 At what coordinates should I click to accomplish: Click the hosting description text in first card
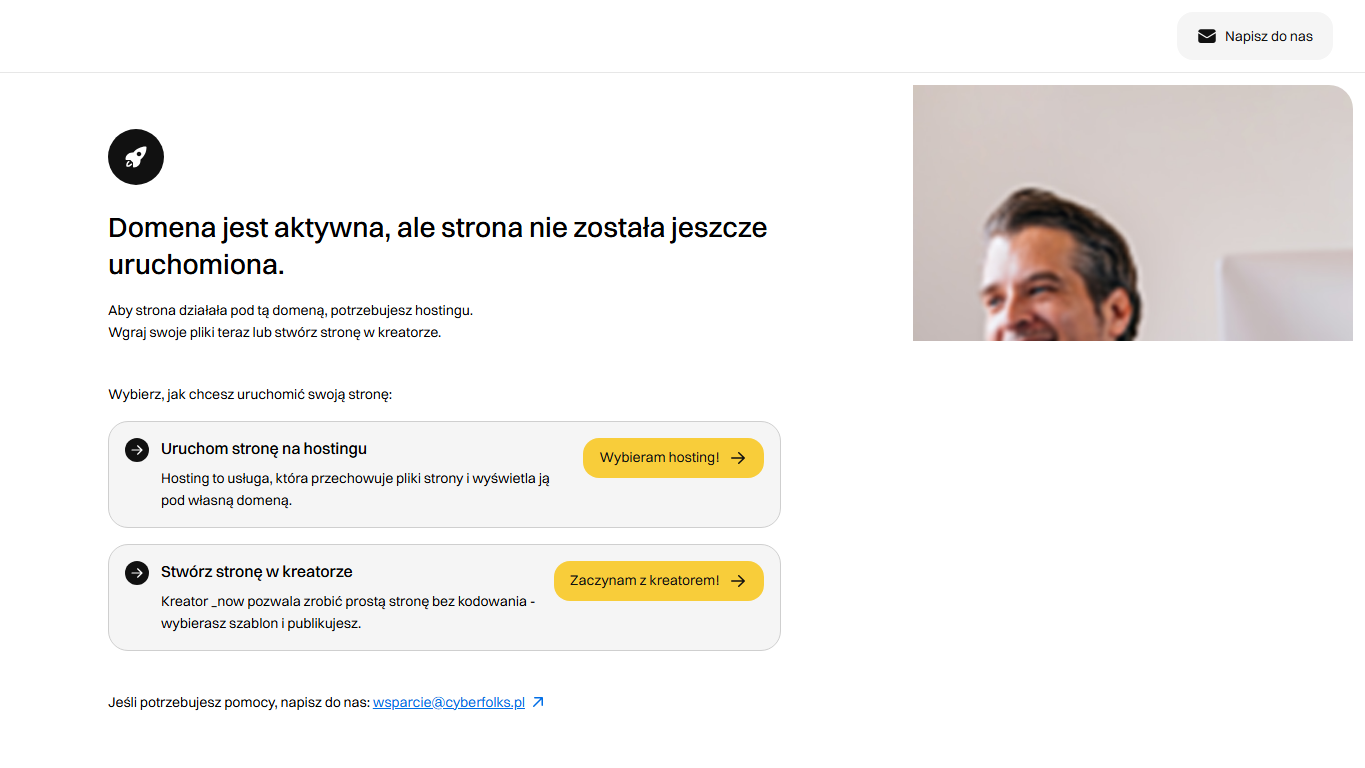pos(356,490)
